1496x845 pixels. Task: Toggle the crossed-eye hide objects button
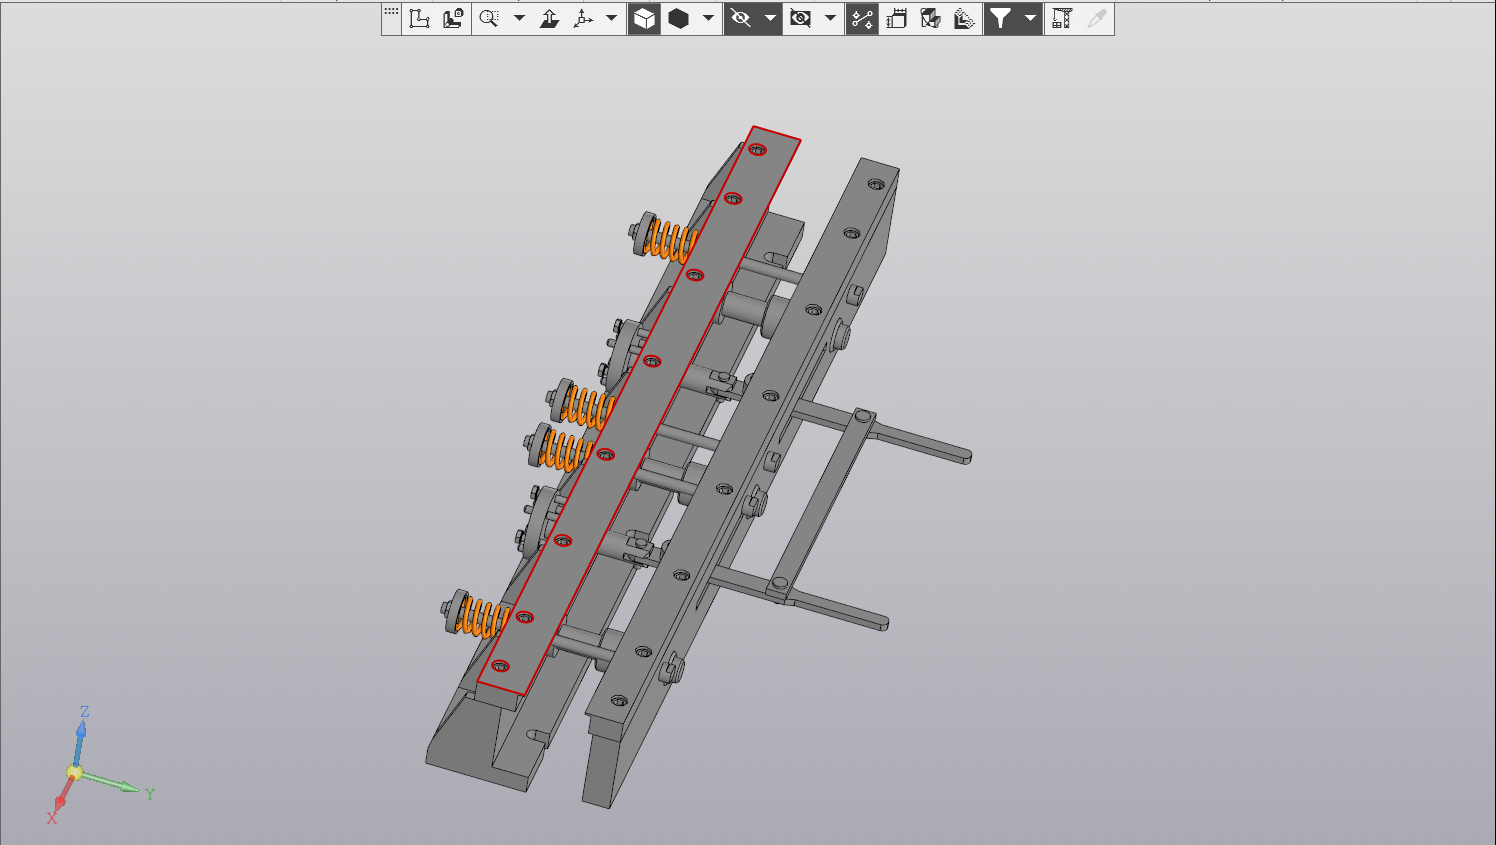tap(740, 18)
